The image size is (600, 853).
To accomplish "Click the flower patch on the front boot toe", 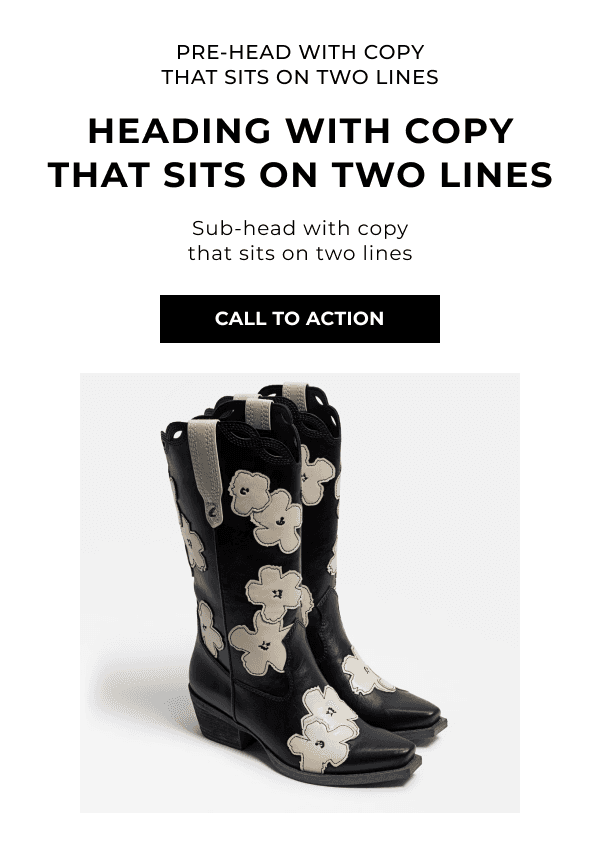I will coord(324,728).
